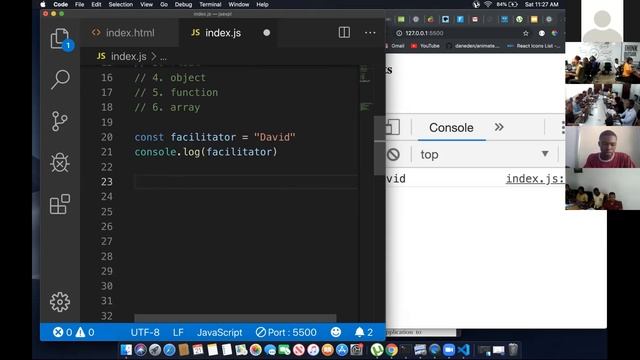Open Safari from the Dock

[x=169, y=350]
